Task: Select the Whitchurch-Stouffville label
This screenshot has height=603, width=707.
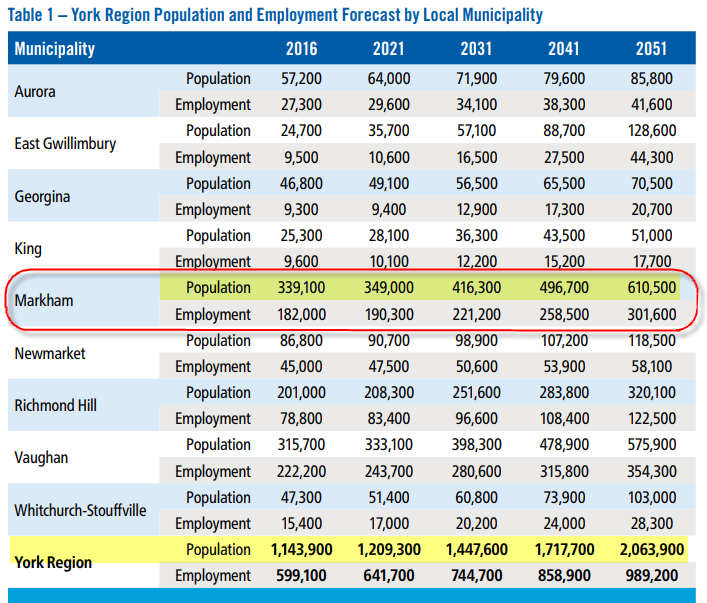Action: 80,510
